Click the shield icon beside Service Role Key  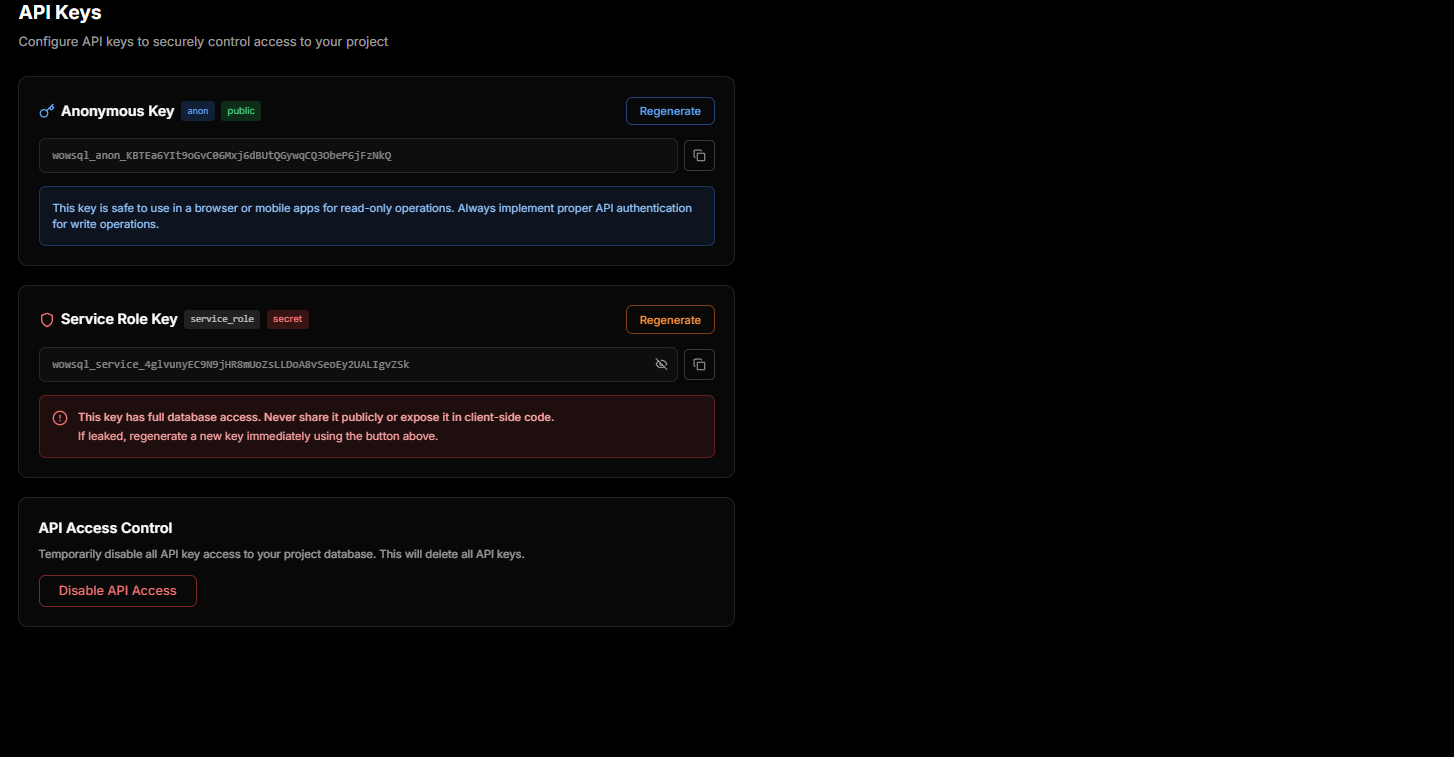(46, 319)
